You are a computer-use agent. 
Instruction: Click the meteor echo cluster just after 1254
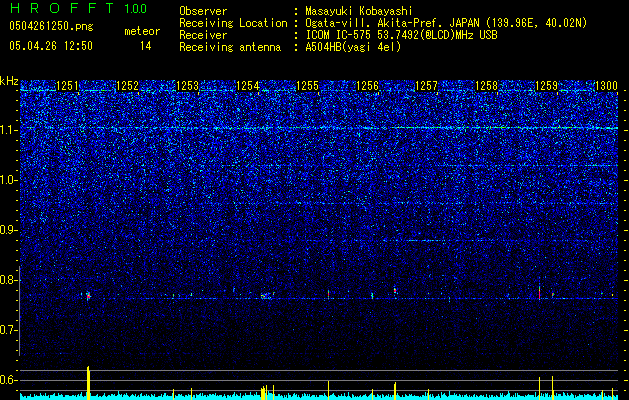click(x=267, y=296)
